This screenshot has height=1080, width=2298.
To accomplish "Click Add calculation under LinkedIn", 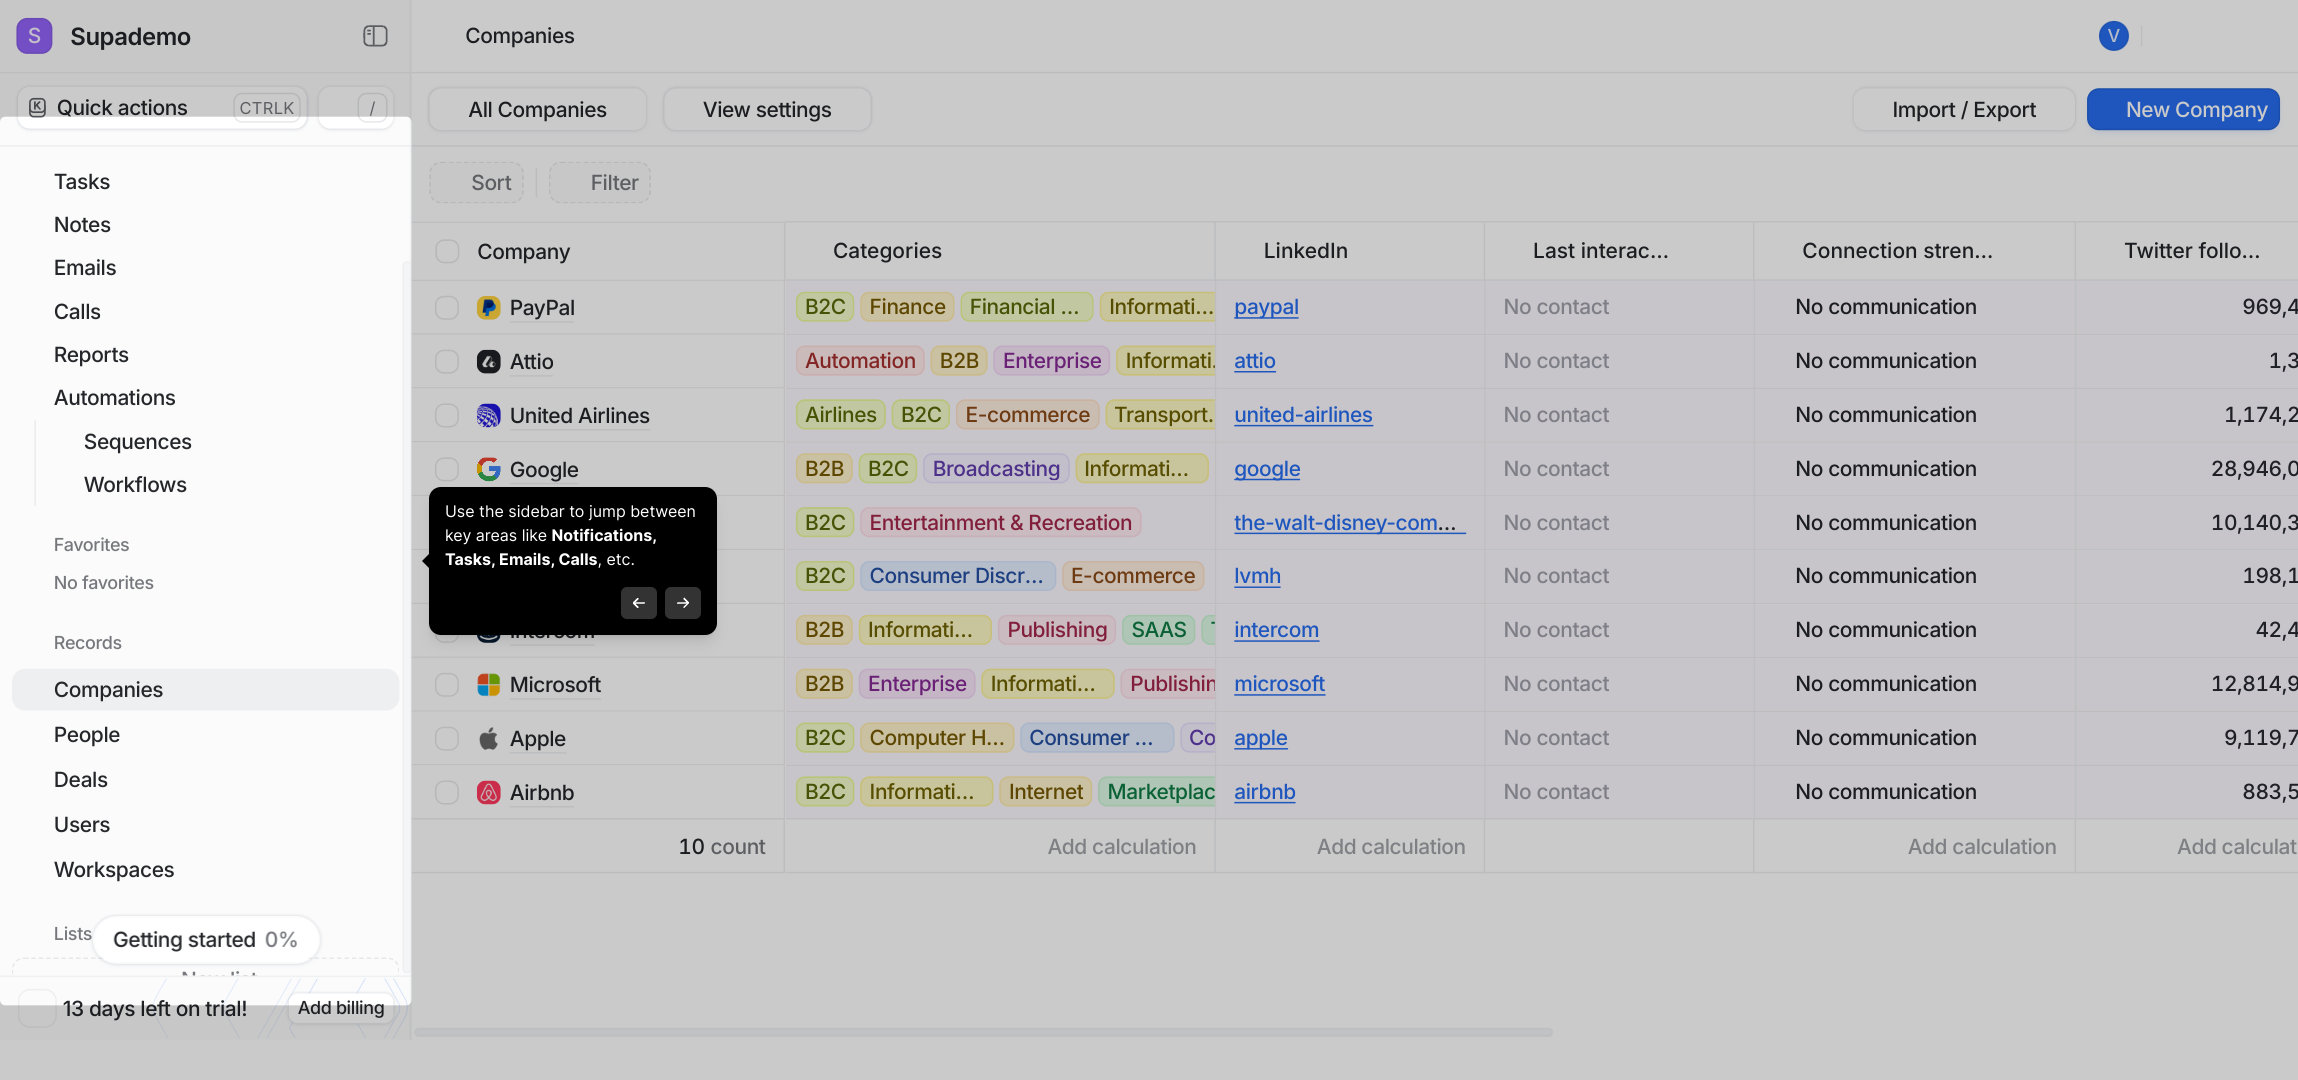I will (1390, 847).
